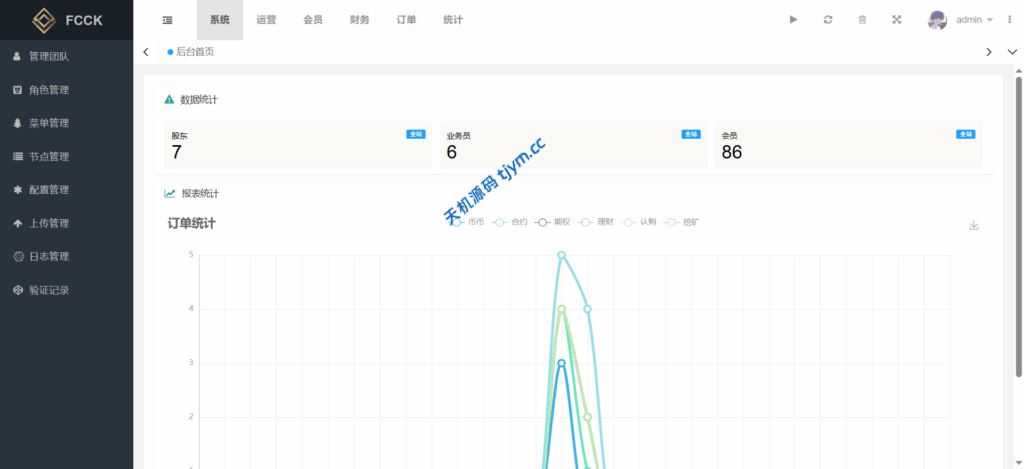Toggle the 合约 series in chart legend
This screenshot has width=1024, height=469.
510,222
